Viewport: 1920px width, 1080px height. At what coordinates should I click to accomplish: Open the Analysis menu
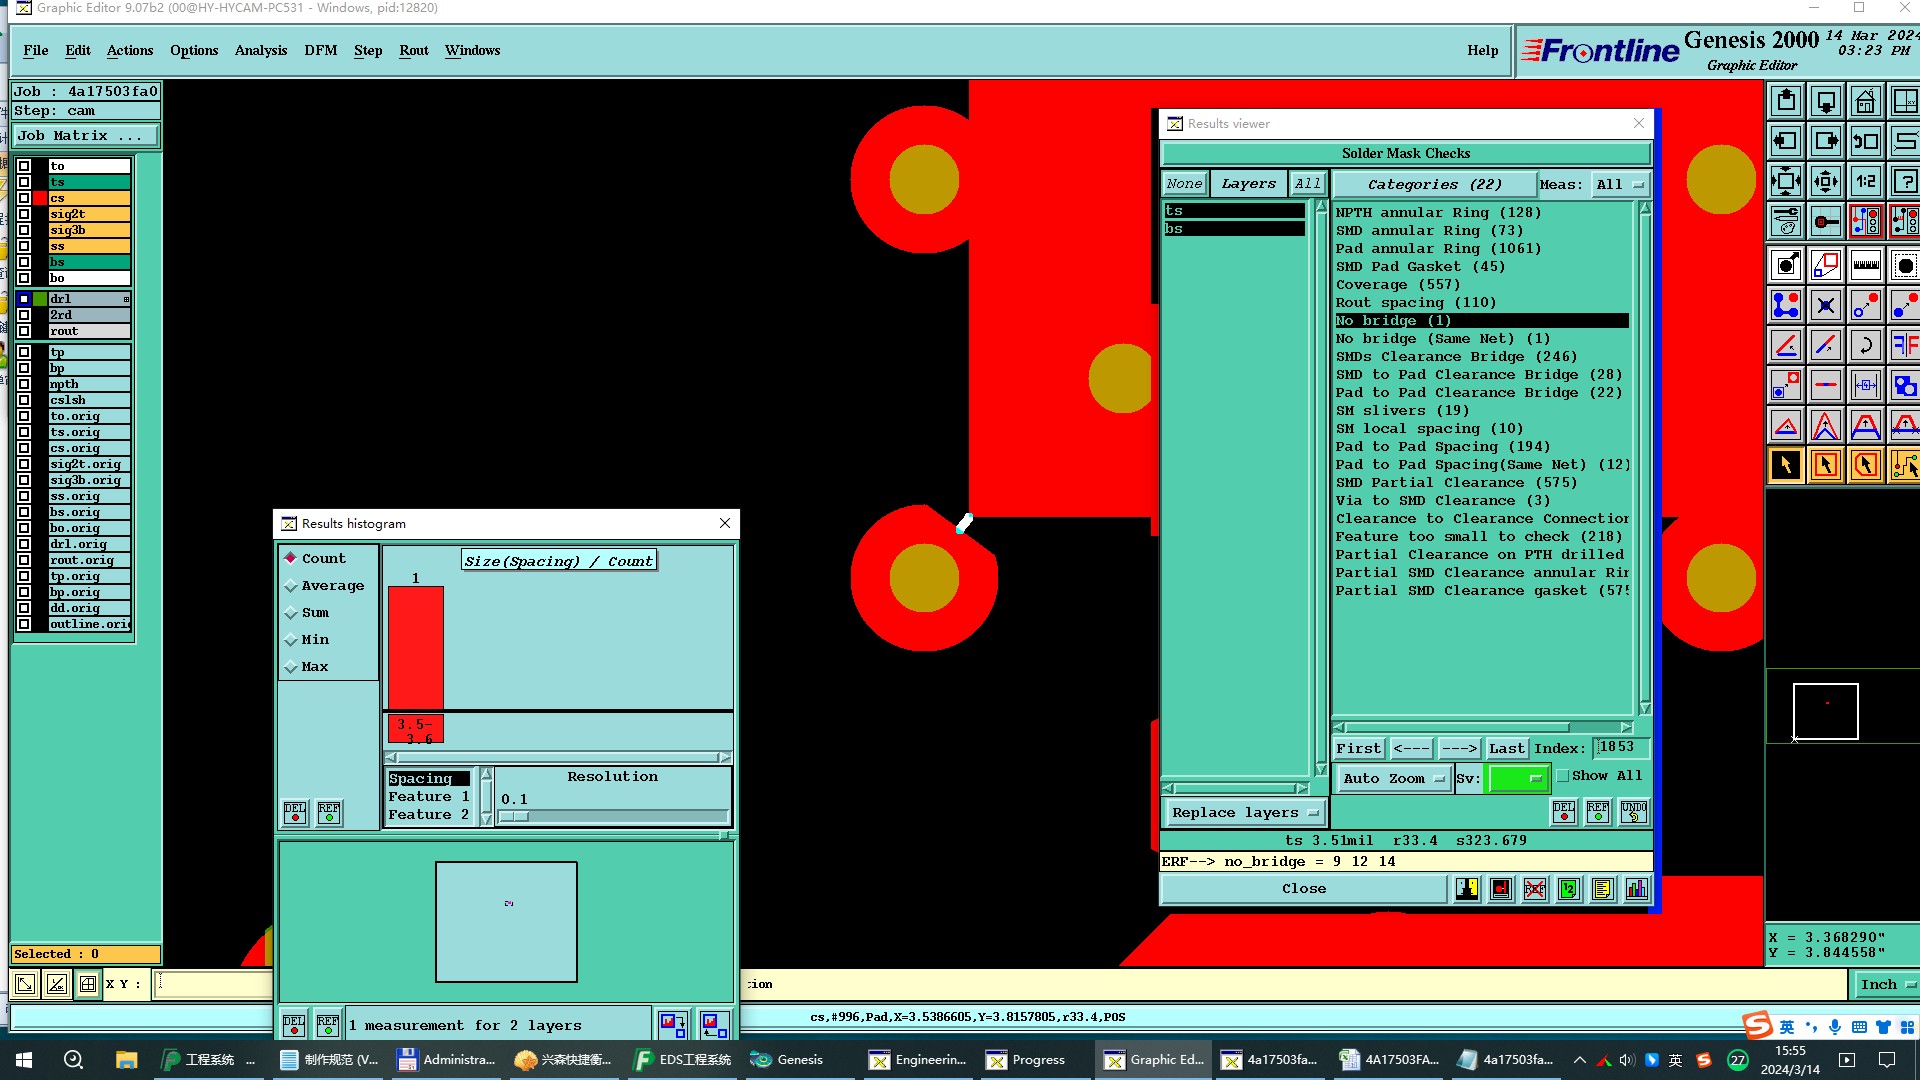click(x=260, y=50)
